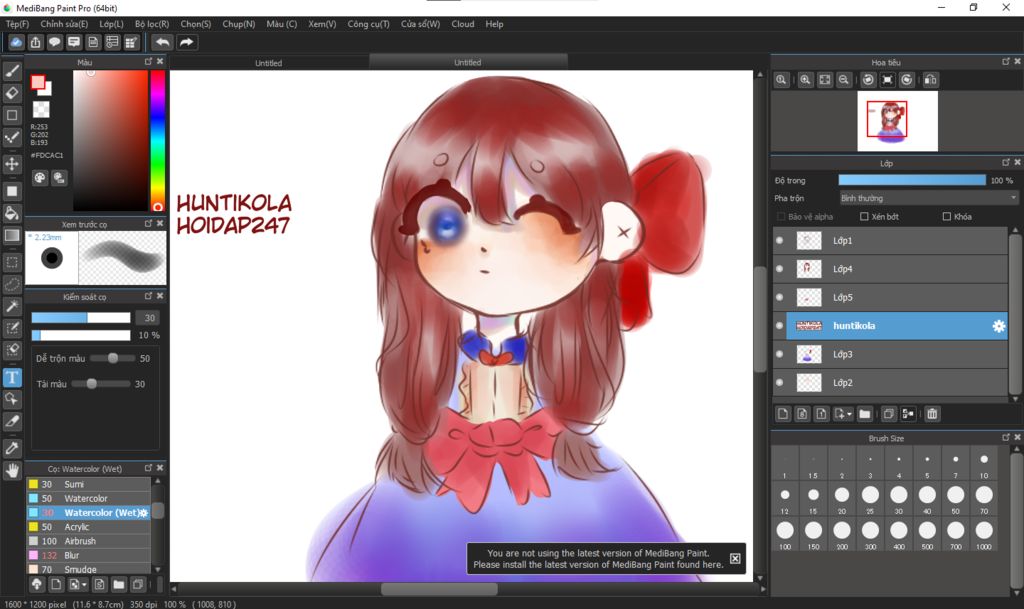Image resolution: width=1024 pixels, height=609 pixels.
Task: Select the Lasso tool
Action: tap(12, 285)
